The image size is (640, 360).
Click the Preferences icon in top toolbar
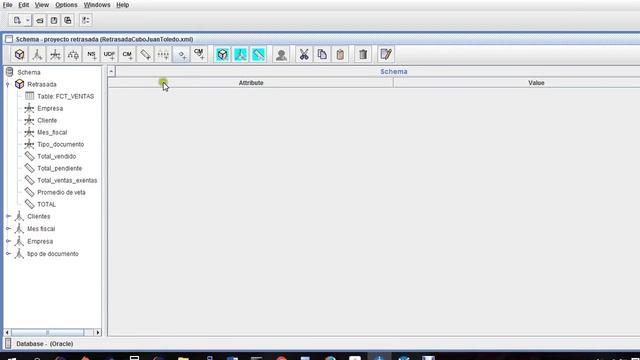(x=86, y=20)
